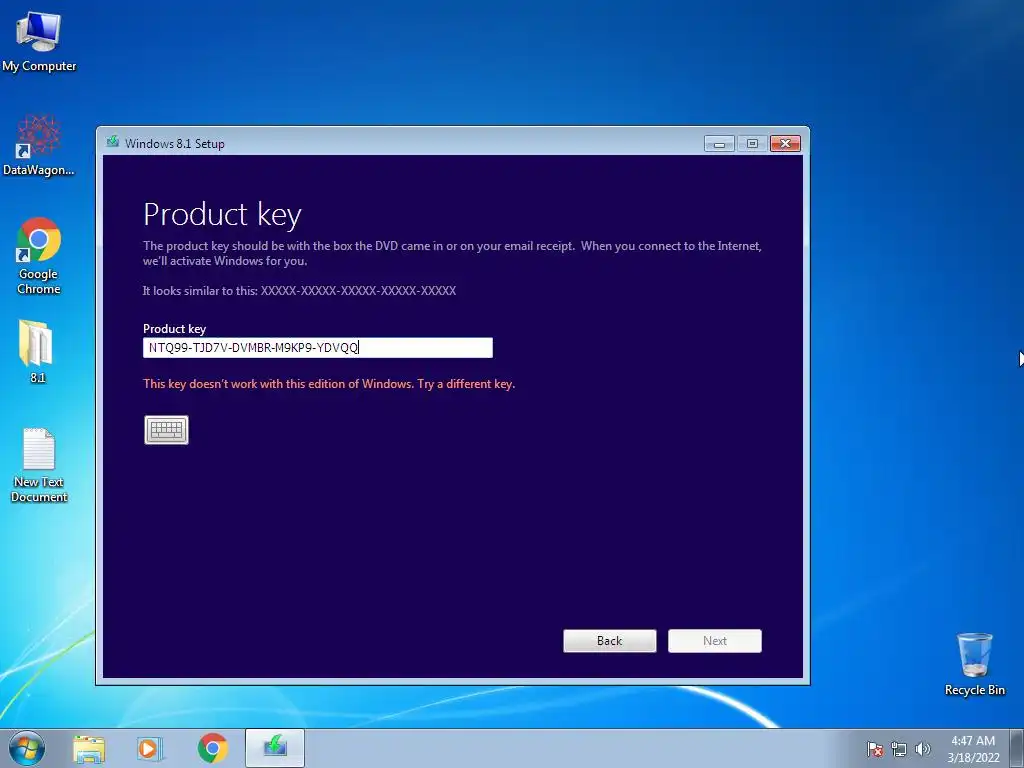
Task: Open the volume speaker tray icon
Action: [922, 749]
